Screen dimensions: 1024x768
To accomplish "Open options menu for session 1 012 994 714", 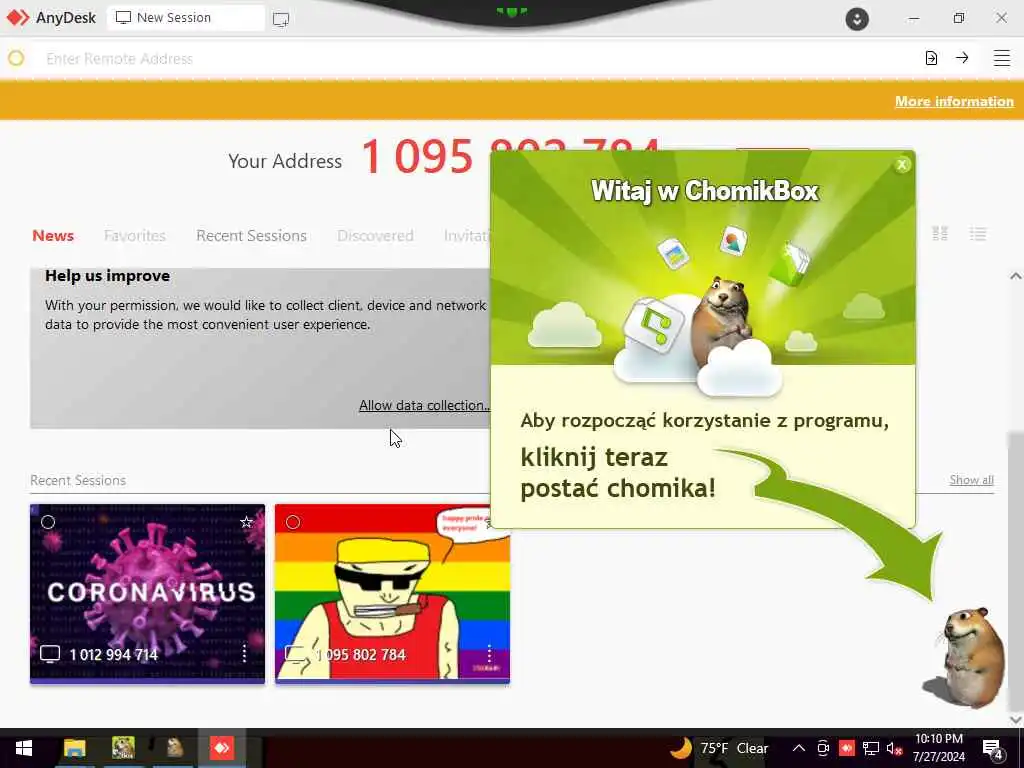I will tap(244, 653).
